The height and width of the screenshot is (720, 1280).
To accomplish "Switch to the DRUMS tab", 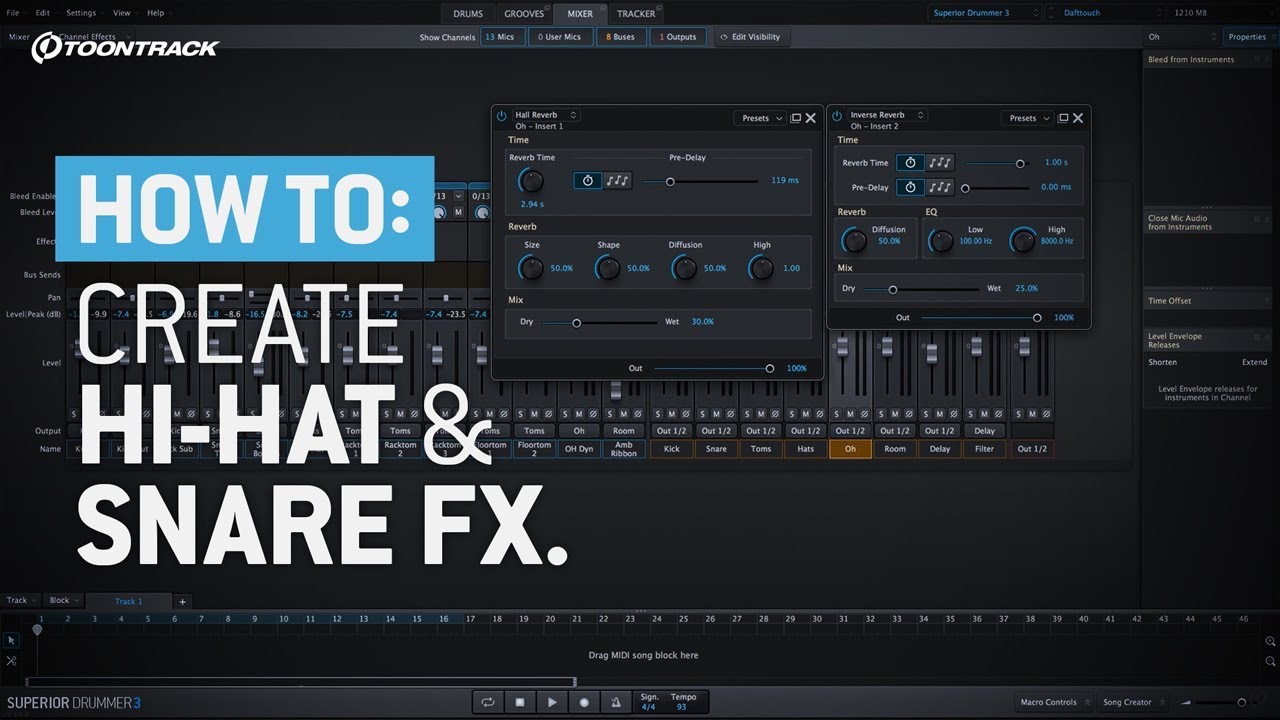I will (x=468, y=13).
